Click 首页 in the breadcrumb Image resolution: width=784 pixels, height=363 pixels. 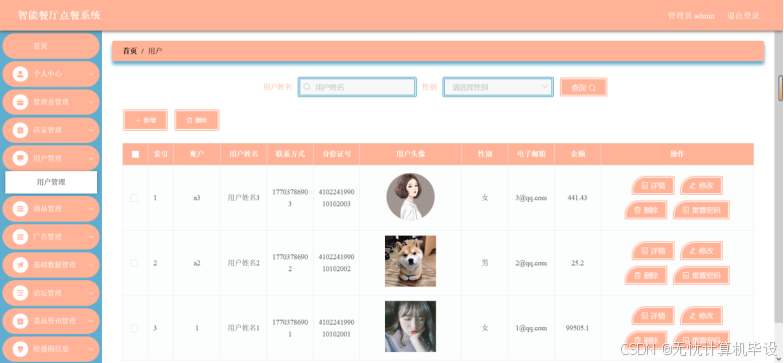[x=130, y=51]
